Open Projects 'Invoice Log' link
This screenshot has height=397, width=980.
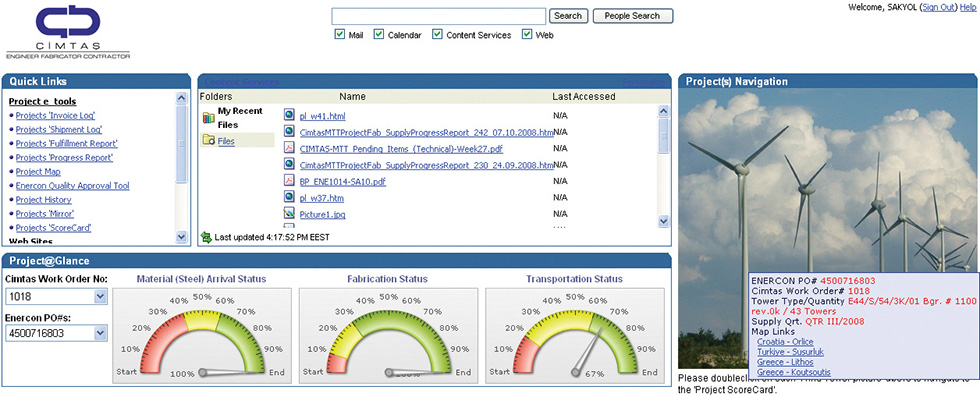55,116
